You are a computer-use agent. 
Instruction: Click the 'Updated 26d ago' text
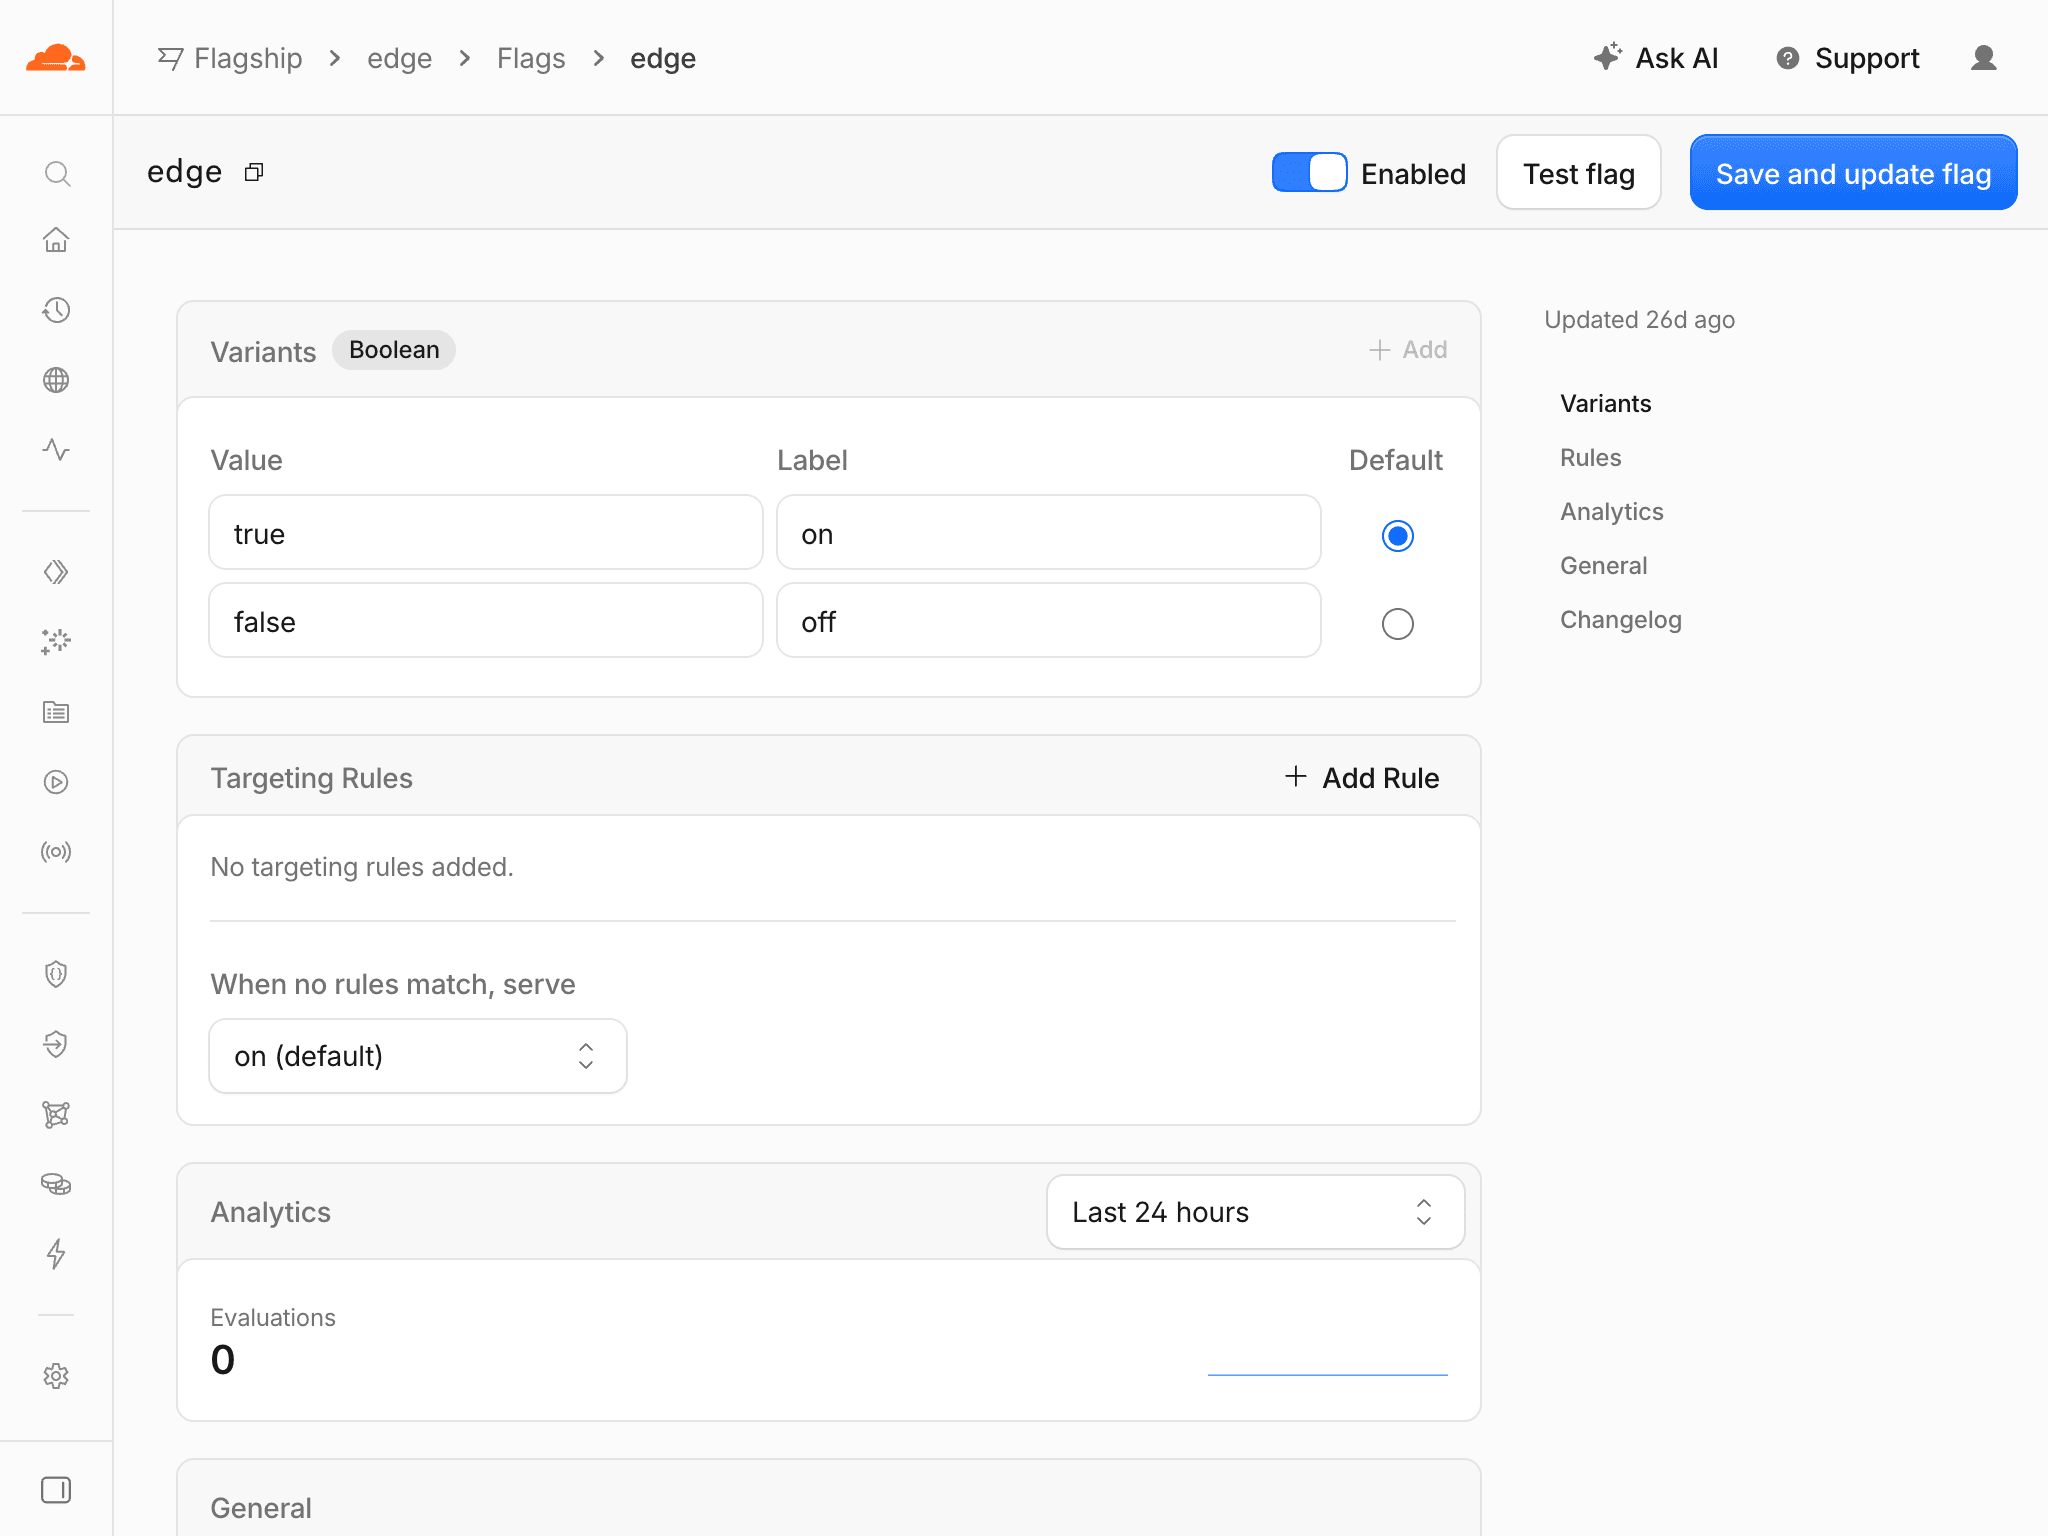point(1639,319)
